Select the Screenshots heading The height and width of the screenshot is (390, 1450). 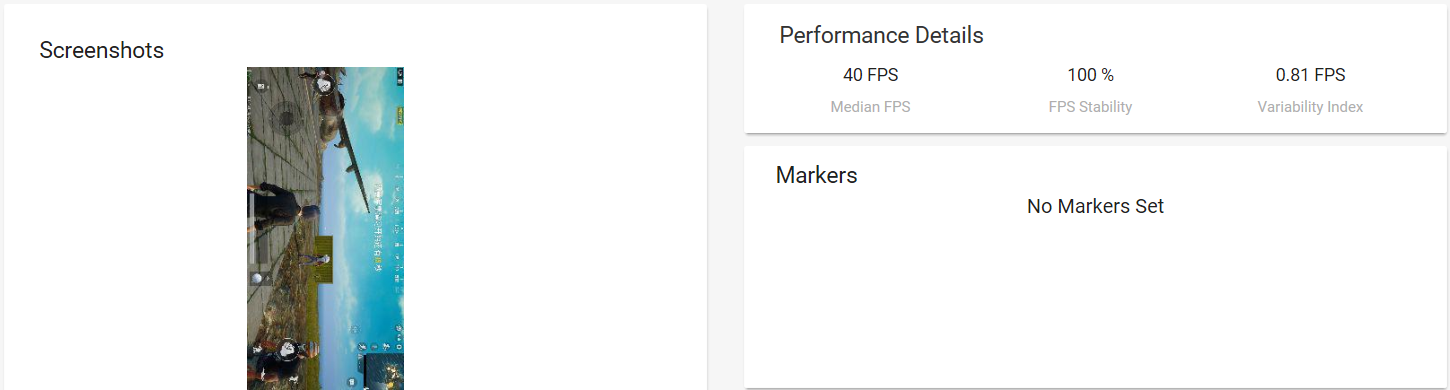pyautogui.click(x=102, y=50)
